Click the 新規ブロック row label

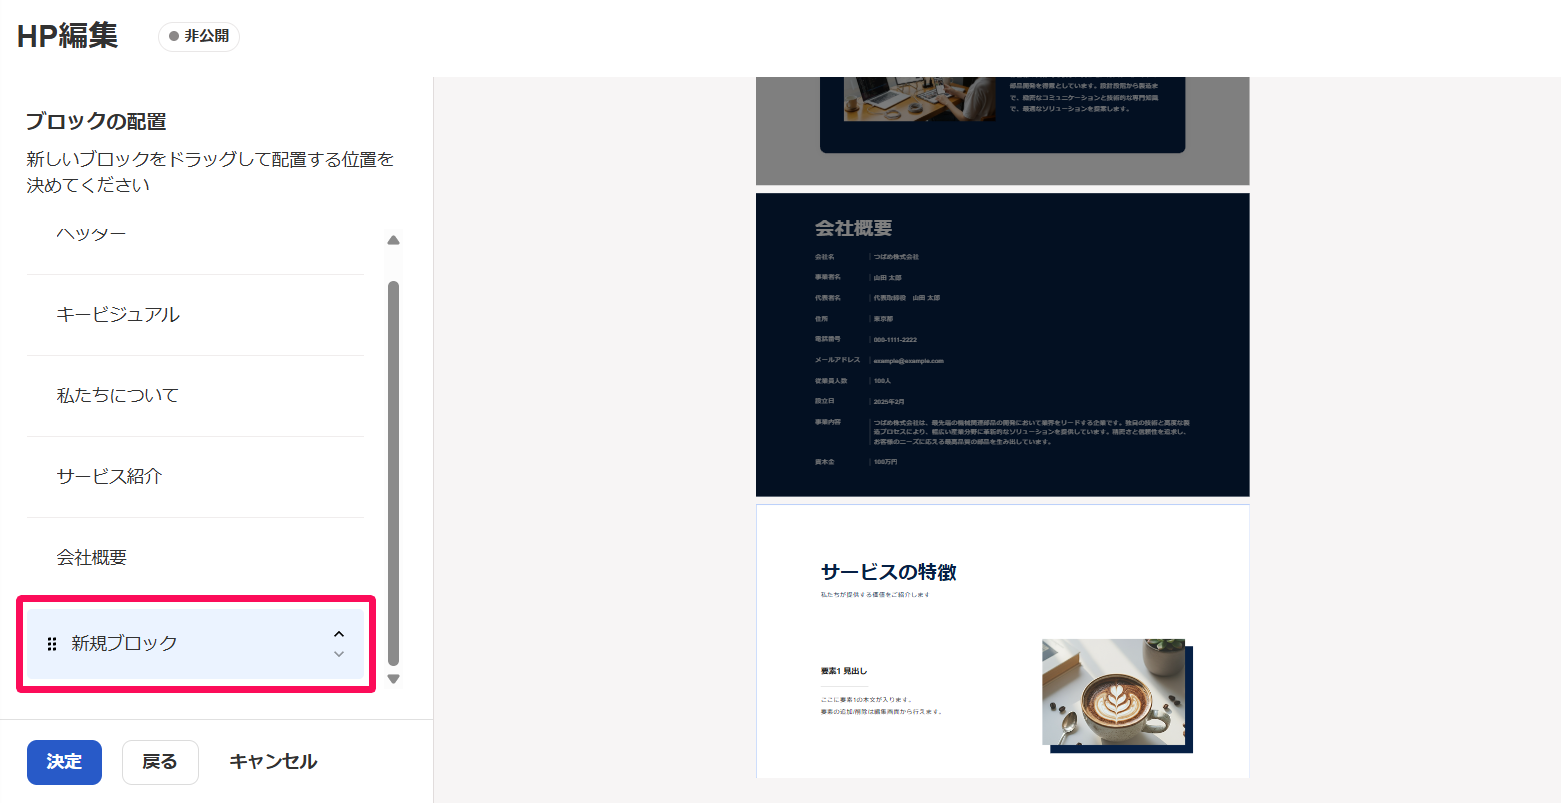124,644
